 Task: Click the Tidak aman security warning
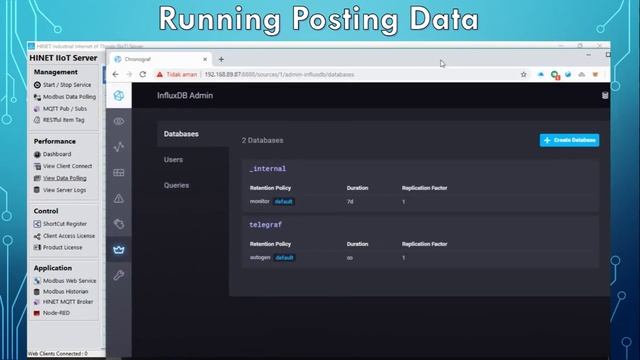[x=177, y=74]
